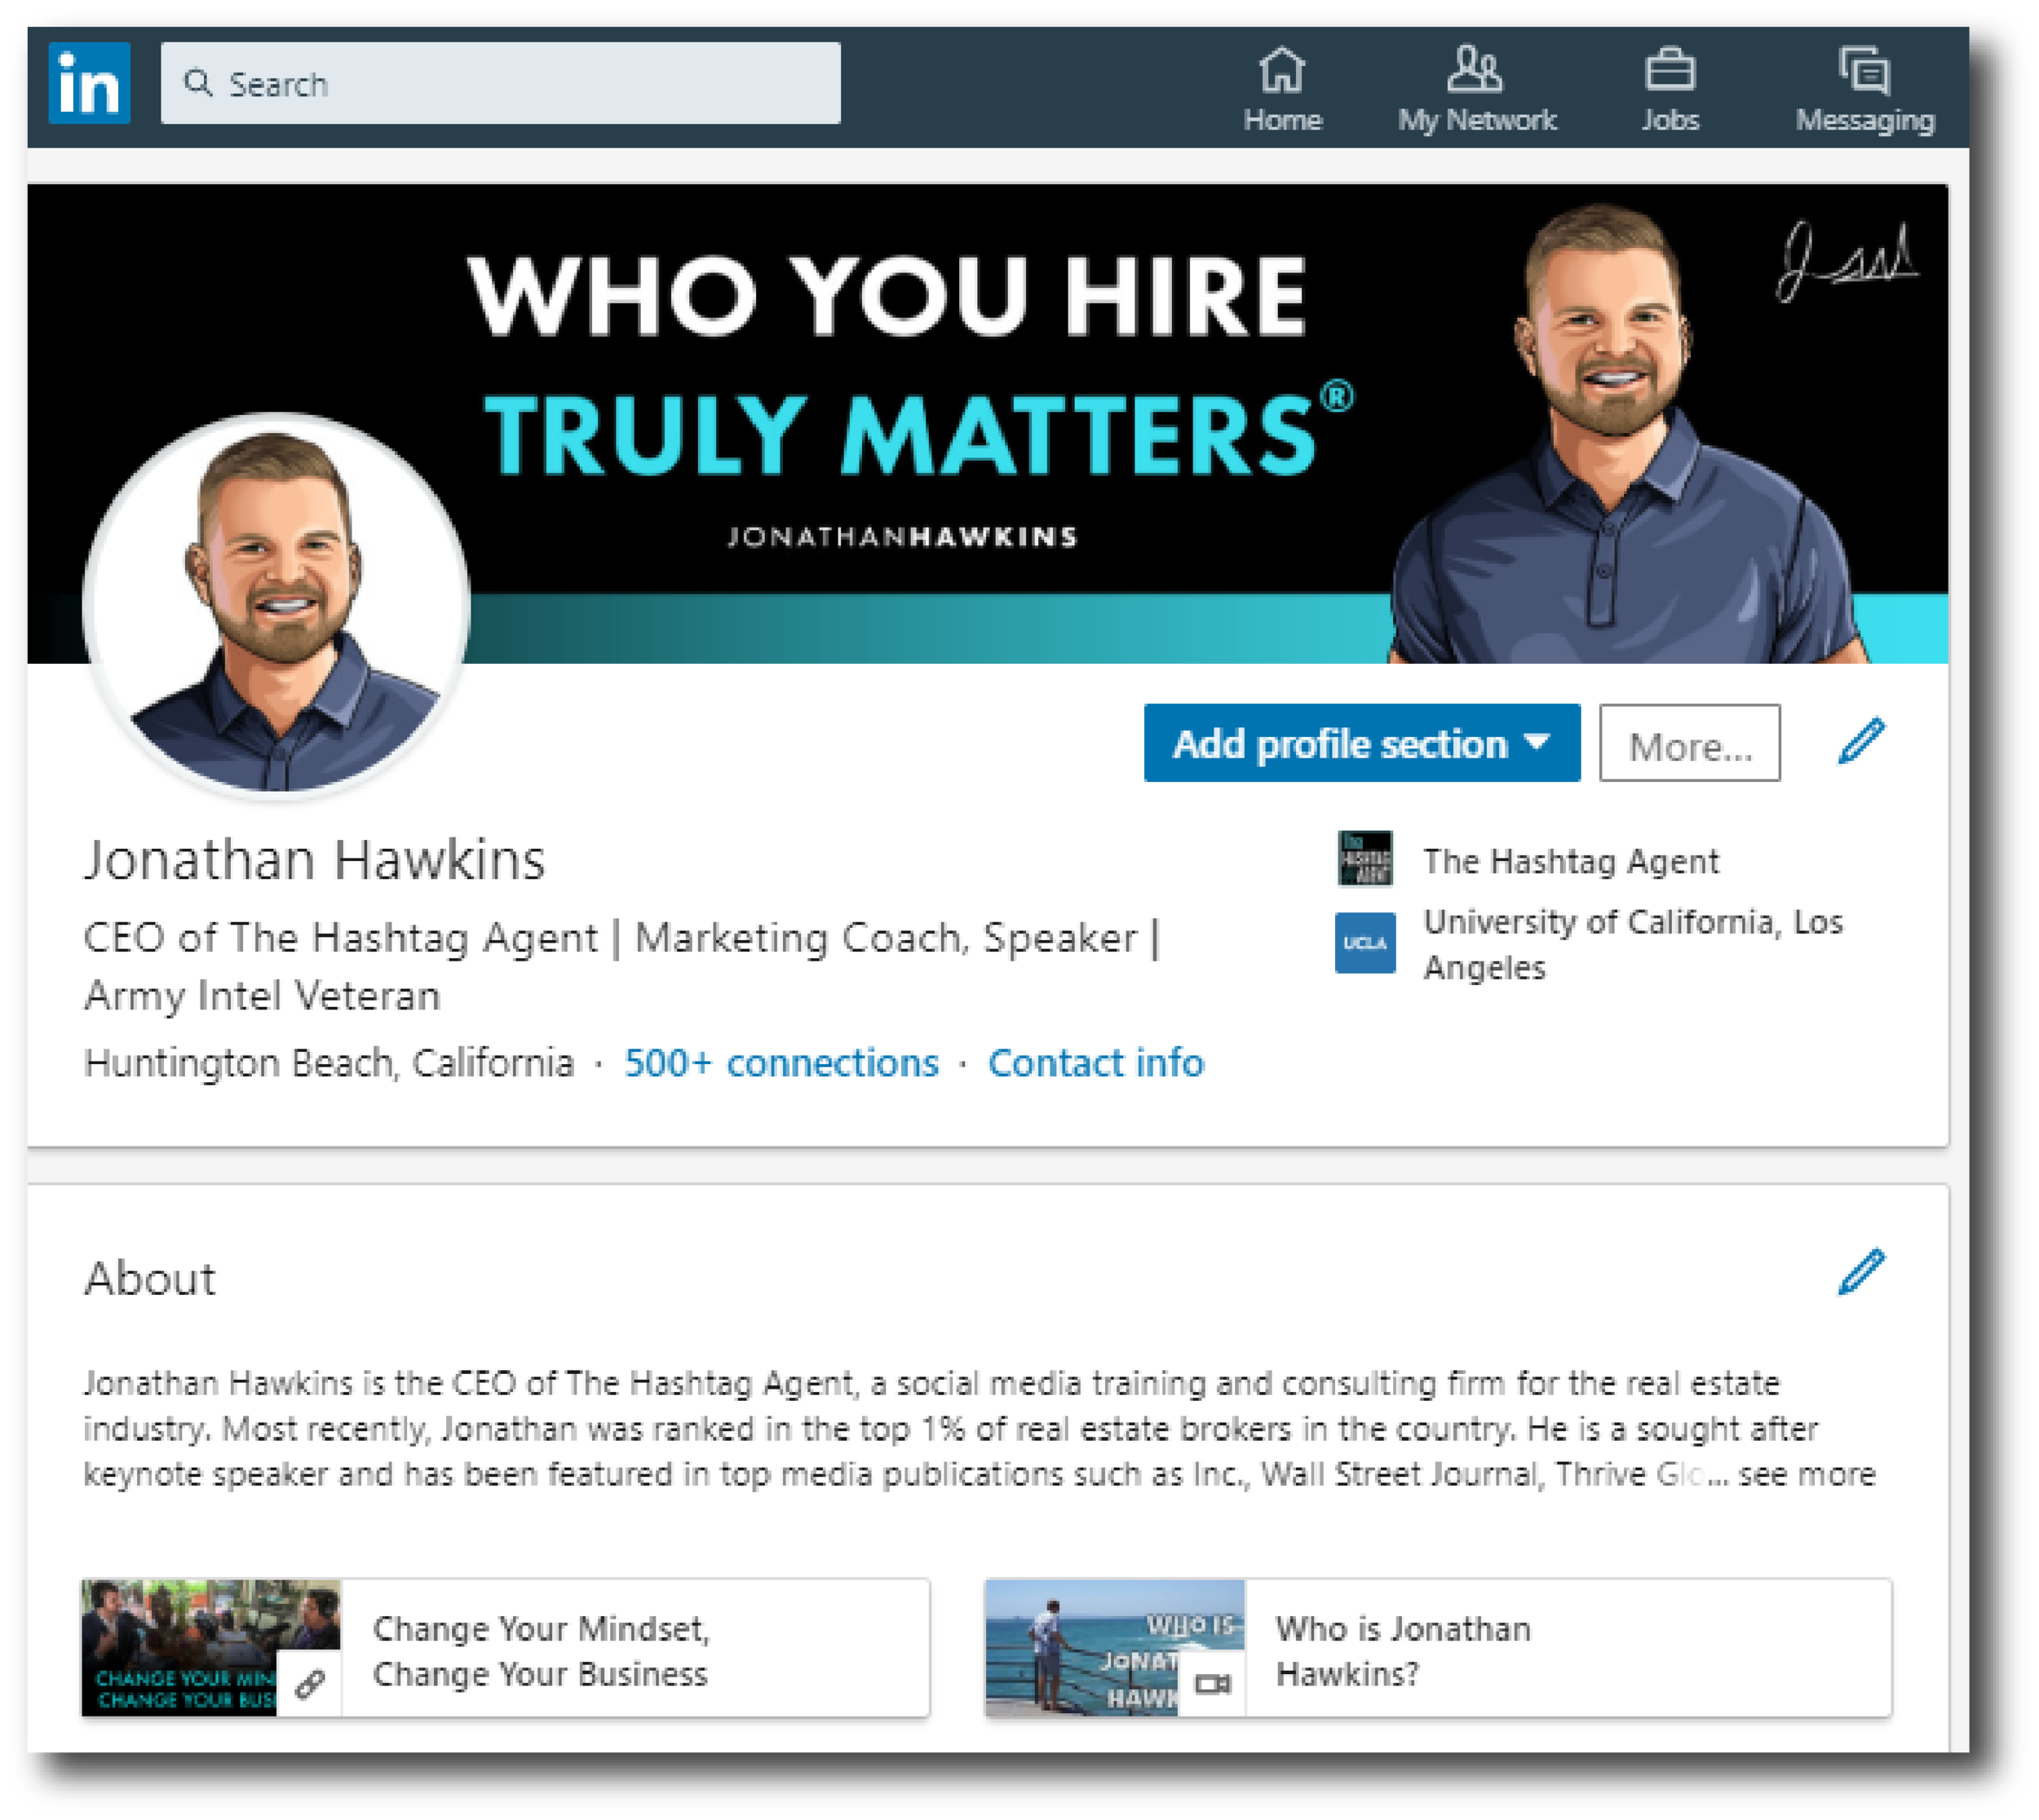Viewport: 2039px width, 1820px height.
Task: Click the headline CEO of The Hashtag Agent
Action: click(621, 966)
